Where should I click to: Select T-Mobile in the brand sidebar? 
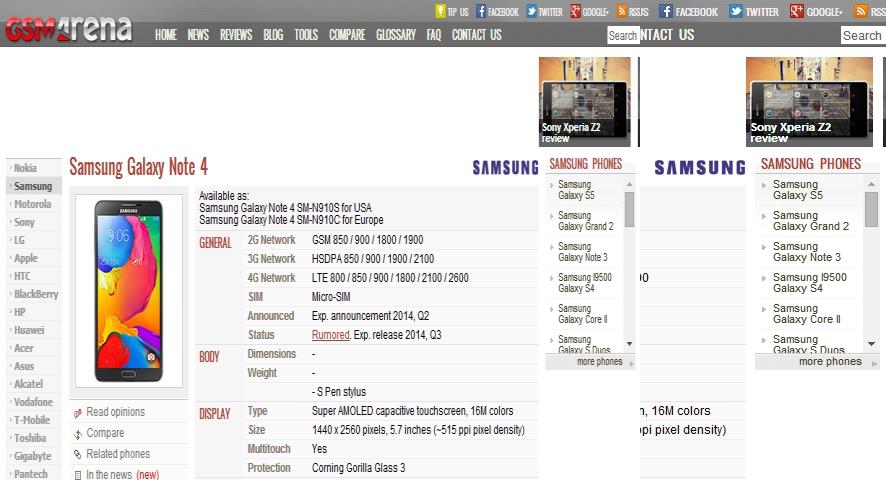[x=32, y=420]
